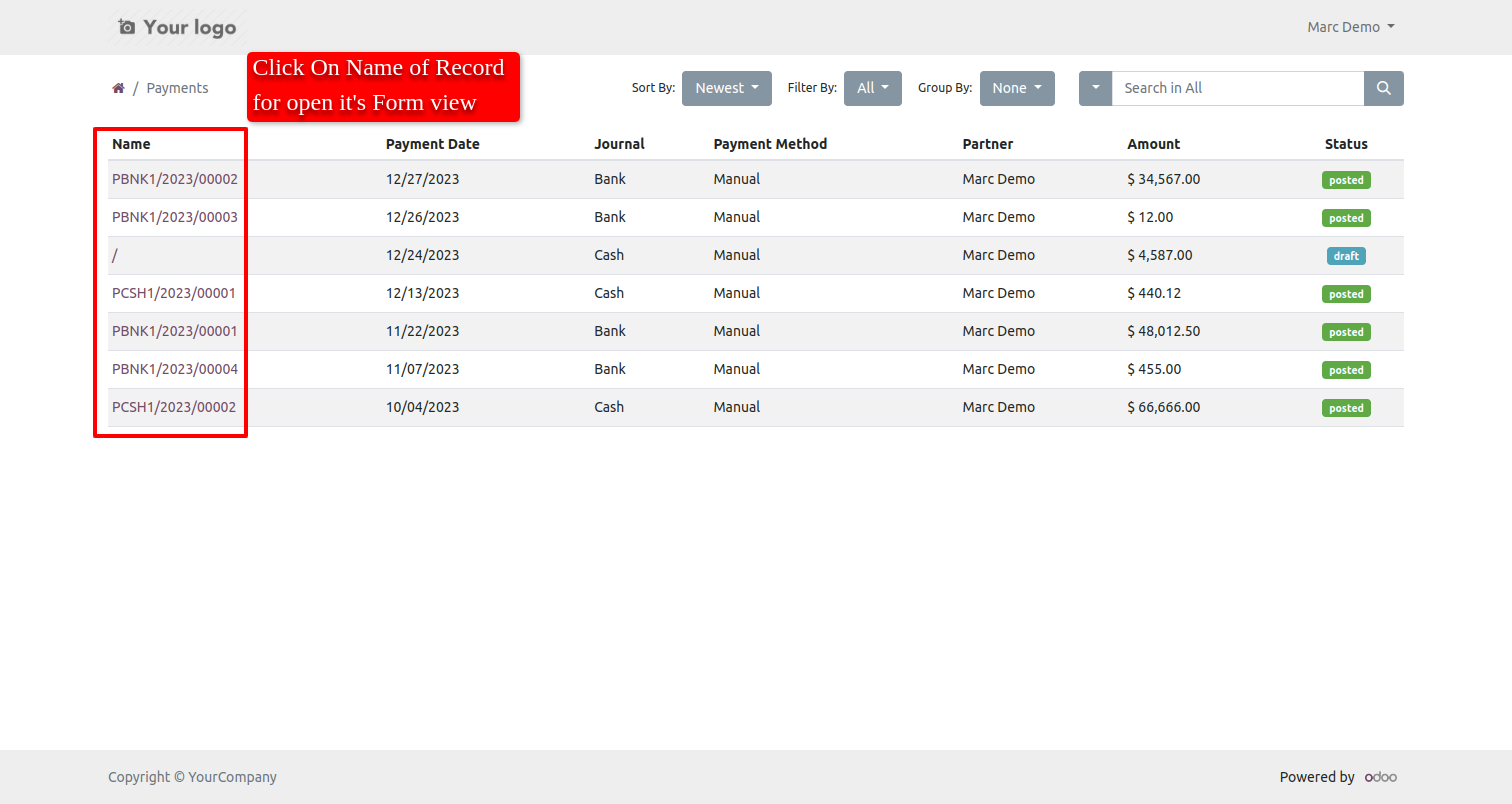1512x804 pixels.
Task: Click posted badge in $ 48,012.50 row
Action: tap(1346, 332)
